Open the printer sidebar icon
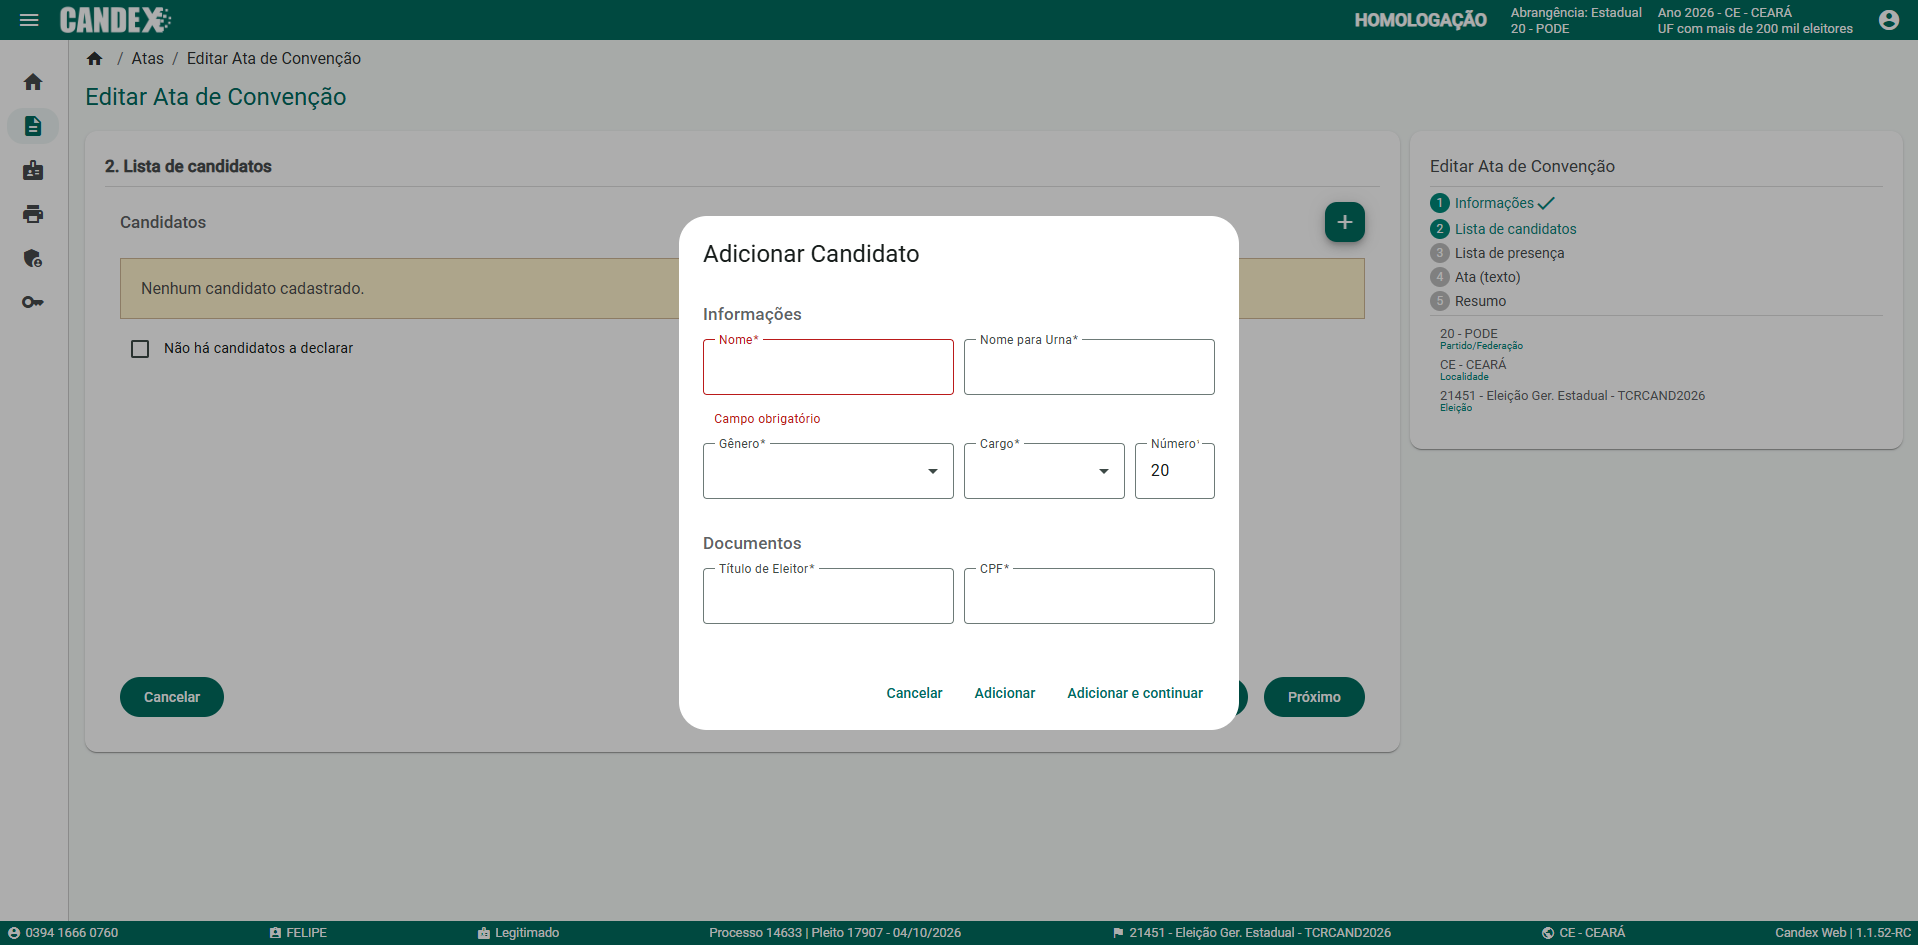 33,214
